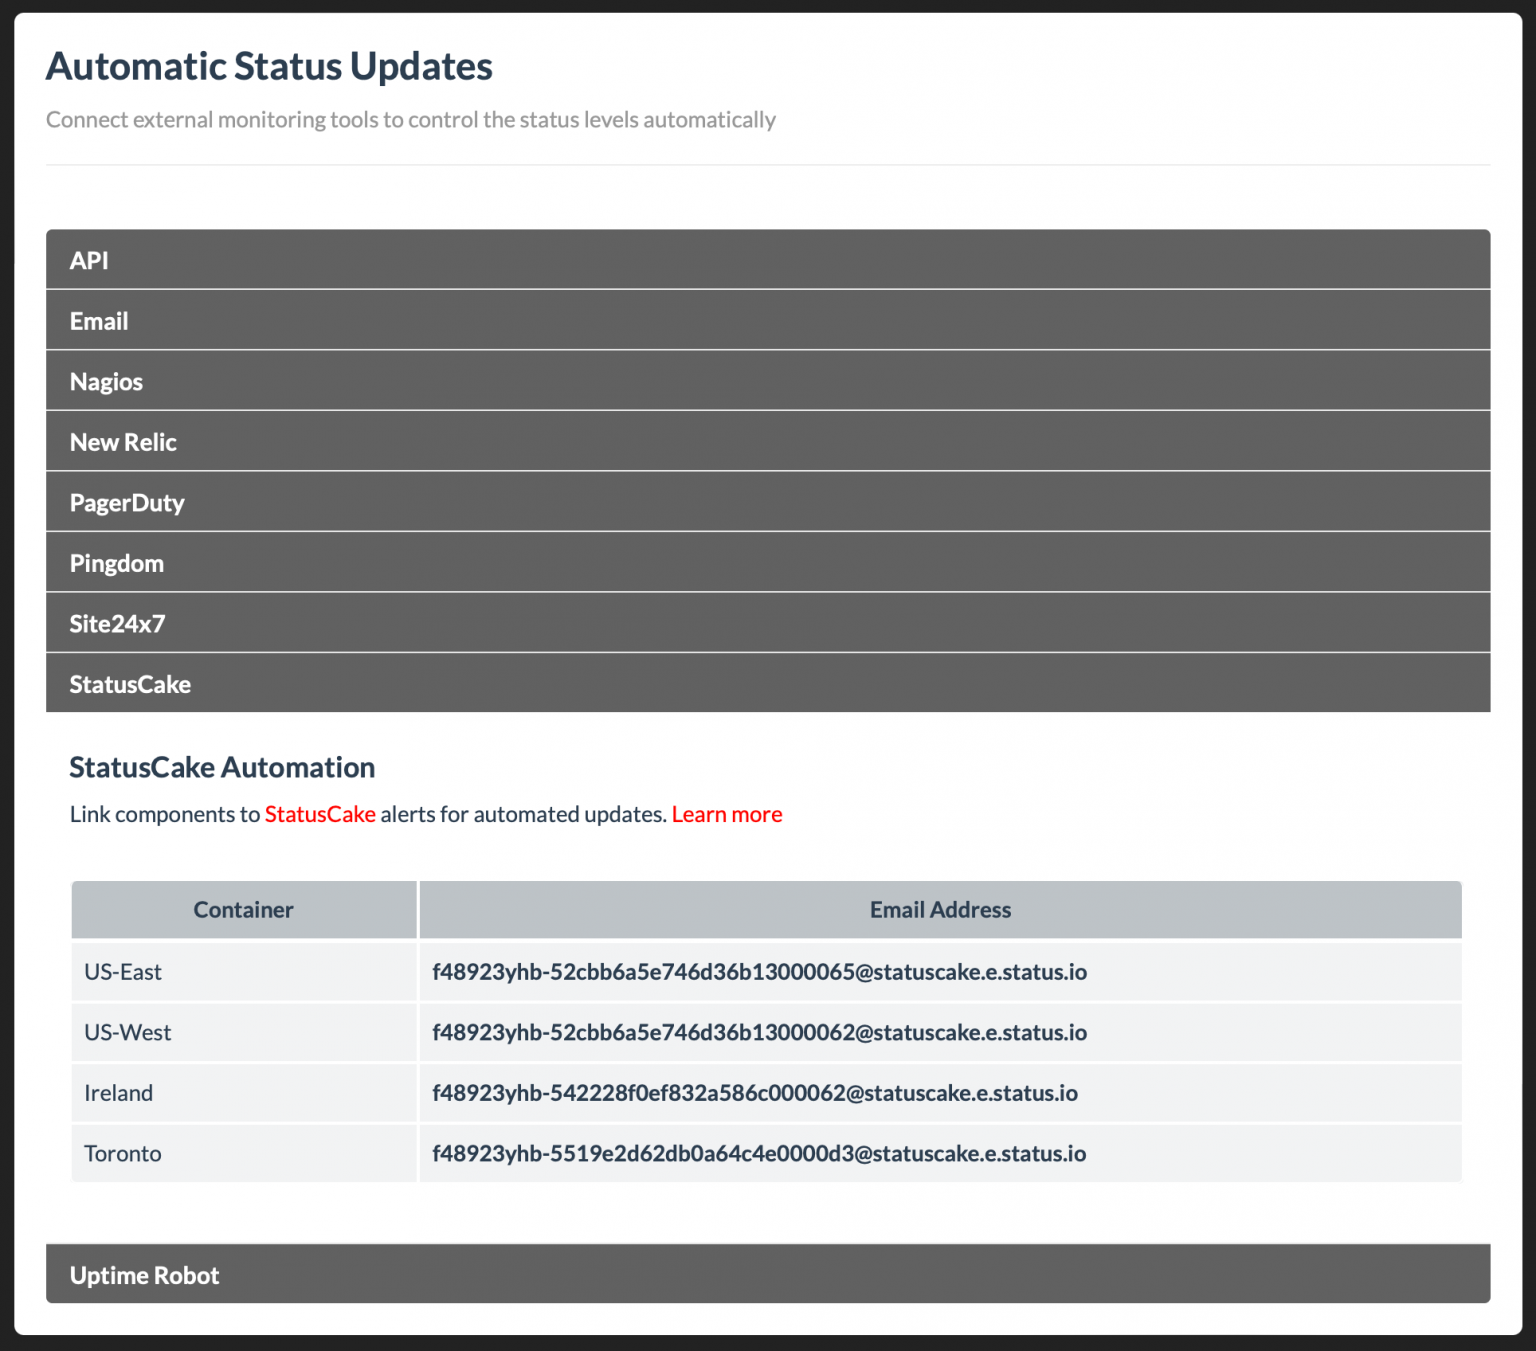Open the Nagios integration panel
Viewport: 1536px width, 1351px height.
click(106, 381)
